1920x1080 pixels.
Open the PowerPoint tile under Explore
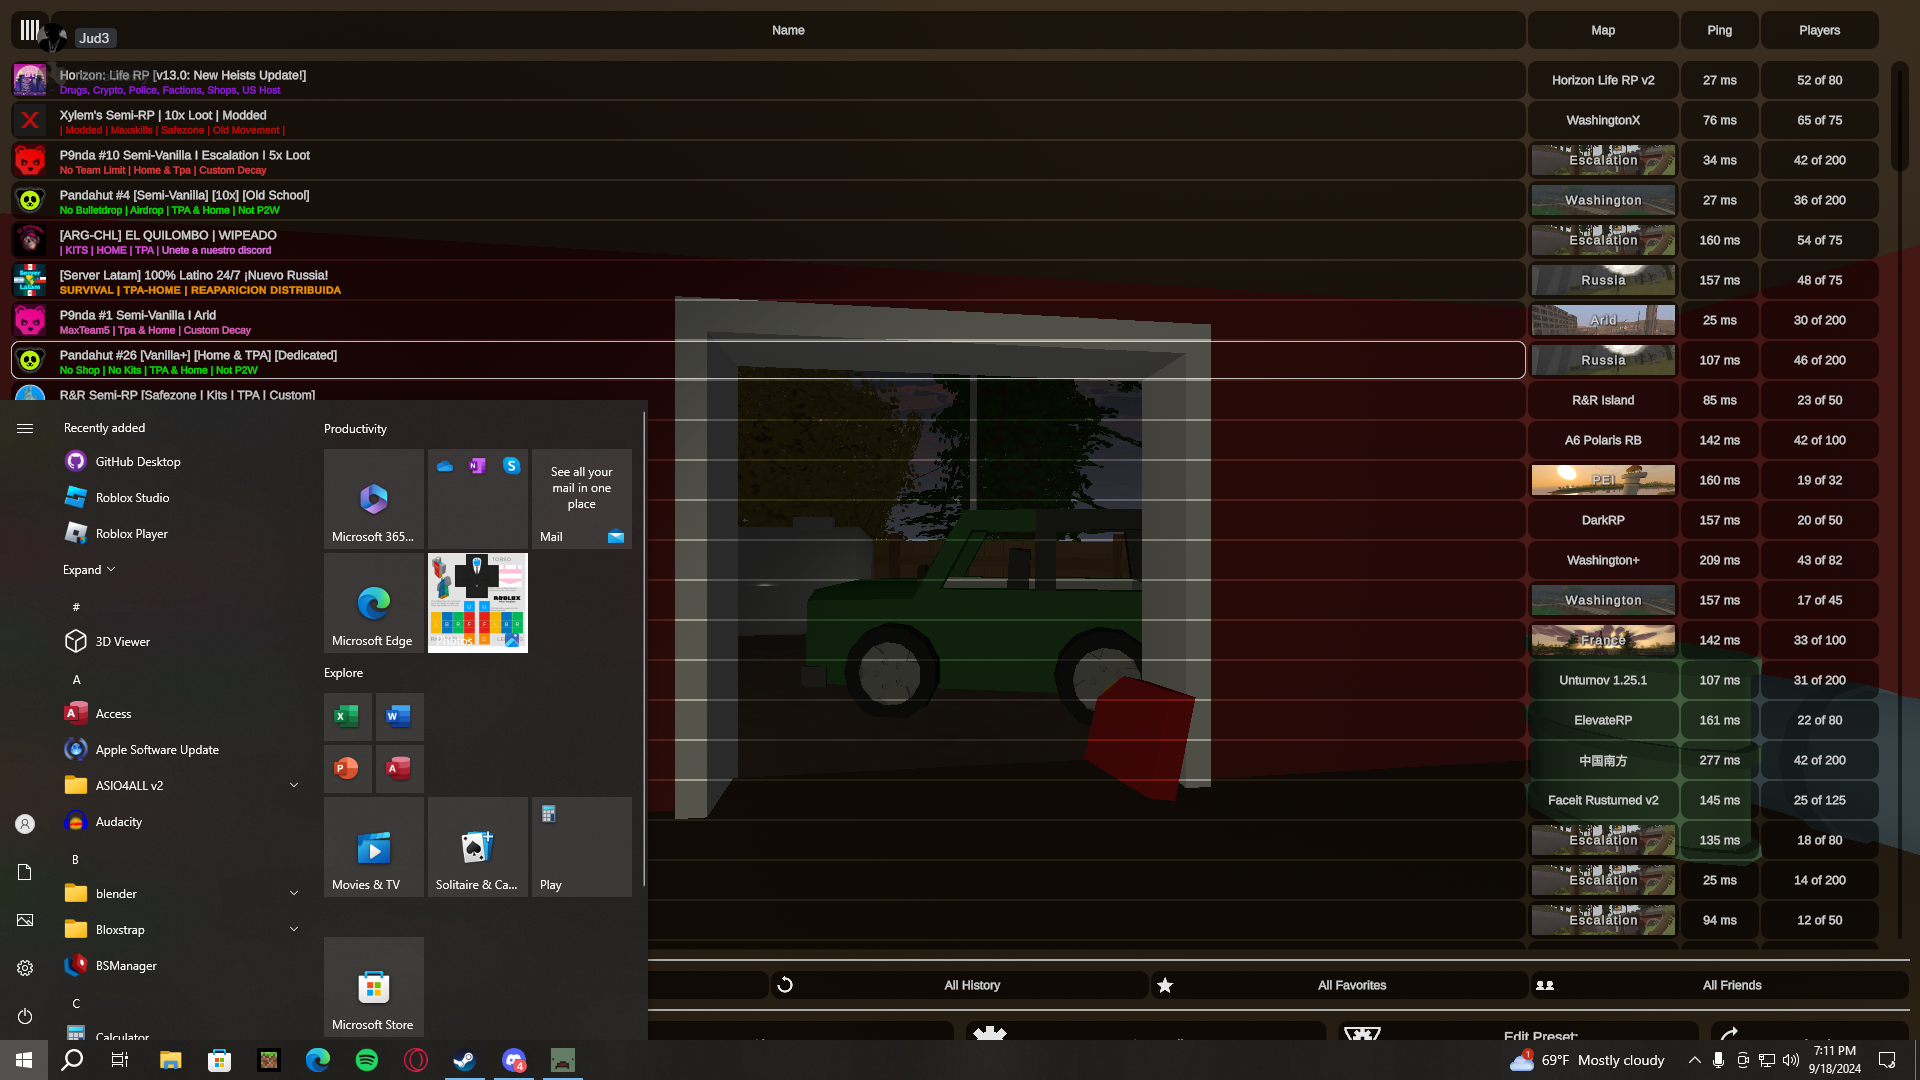347,768
